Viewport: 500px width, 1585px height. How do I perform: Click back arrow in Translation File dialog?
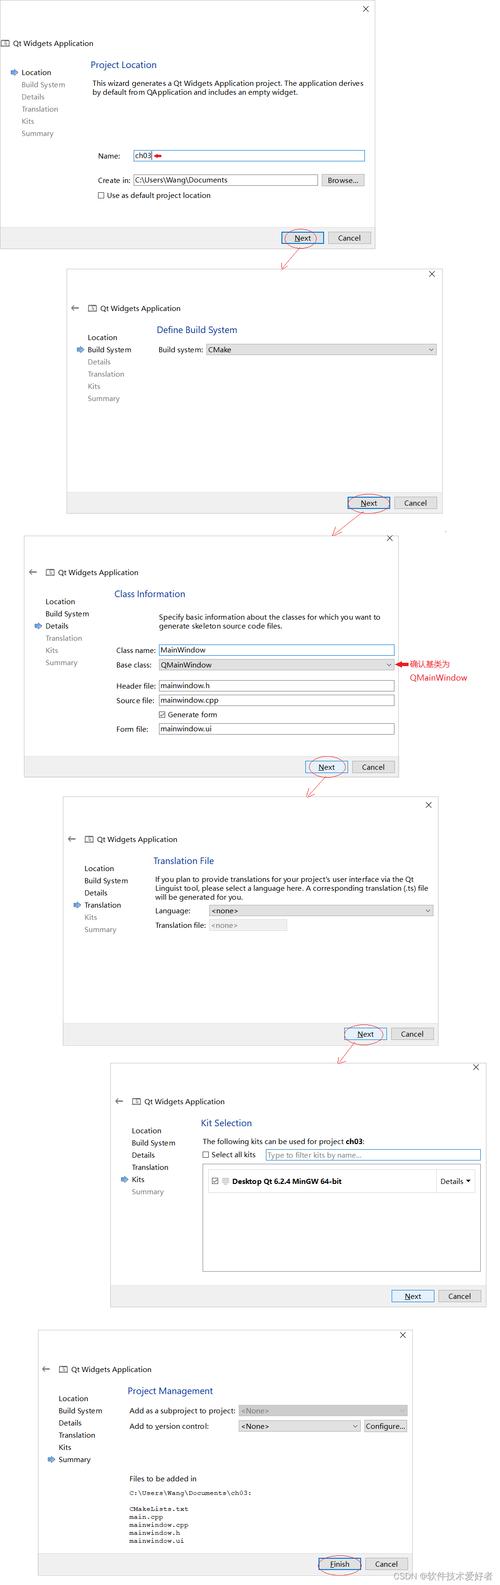point(72,839)
